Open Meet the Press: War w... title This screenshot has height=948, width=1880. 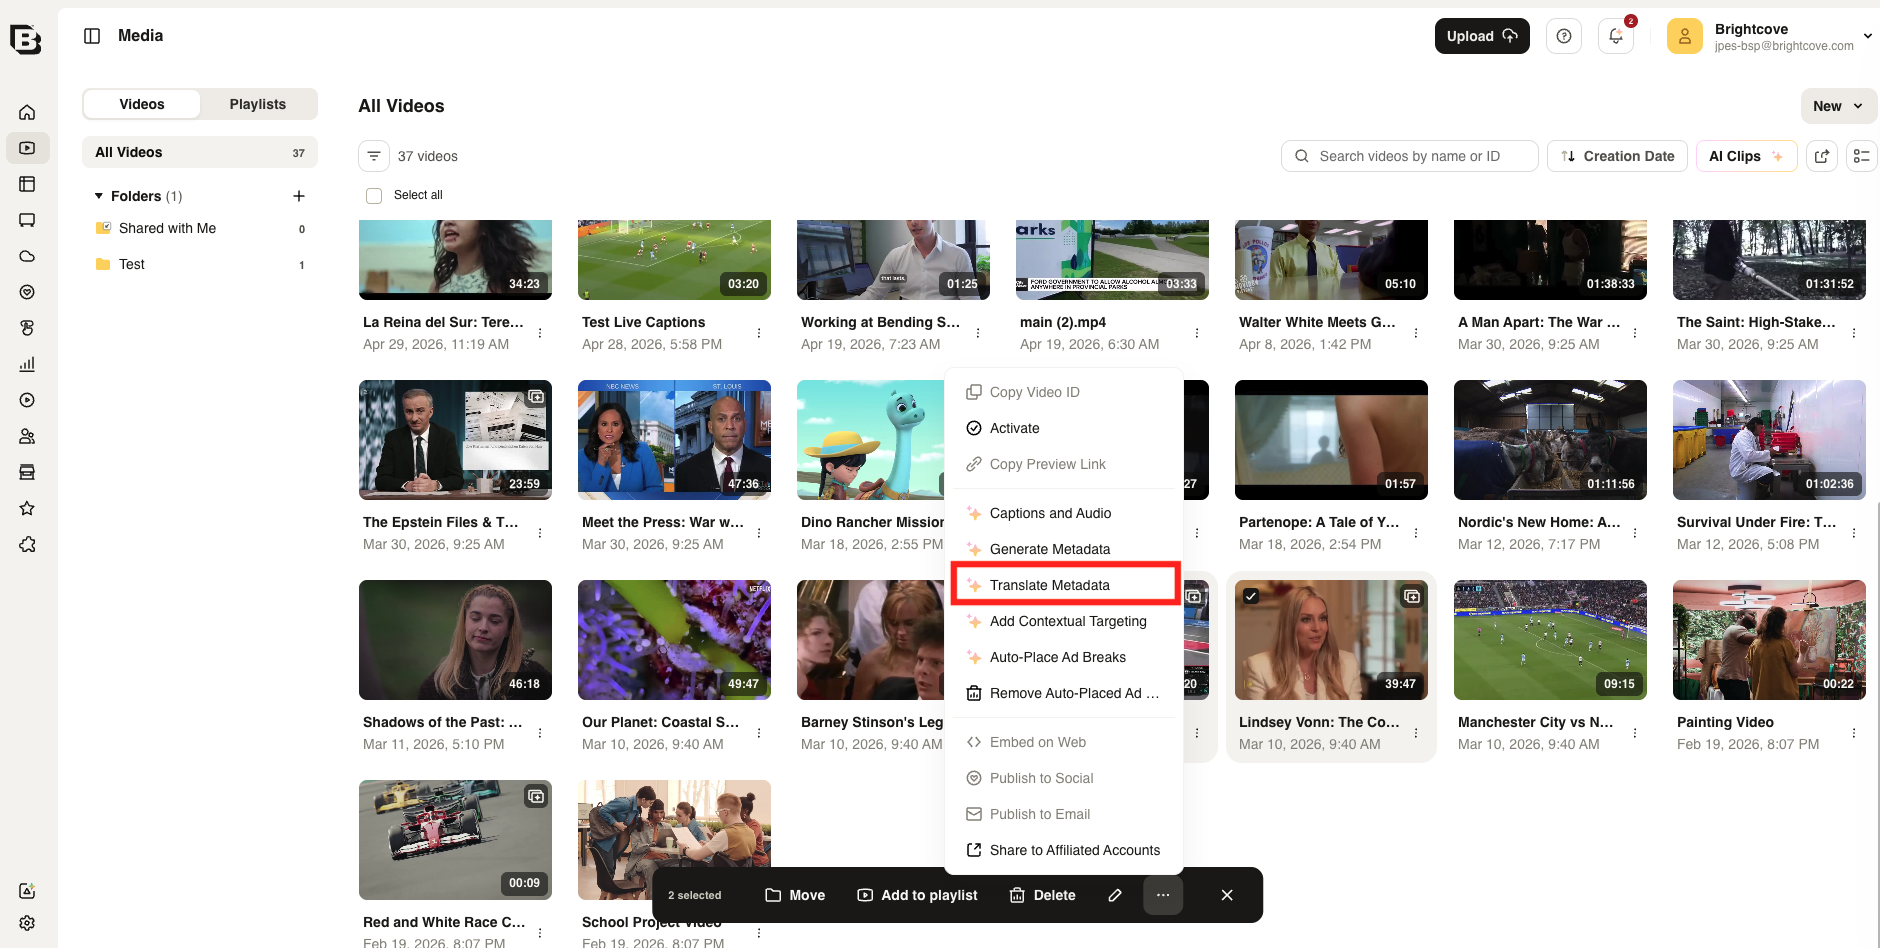click(x=662, y=522)
